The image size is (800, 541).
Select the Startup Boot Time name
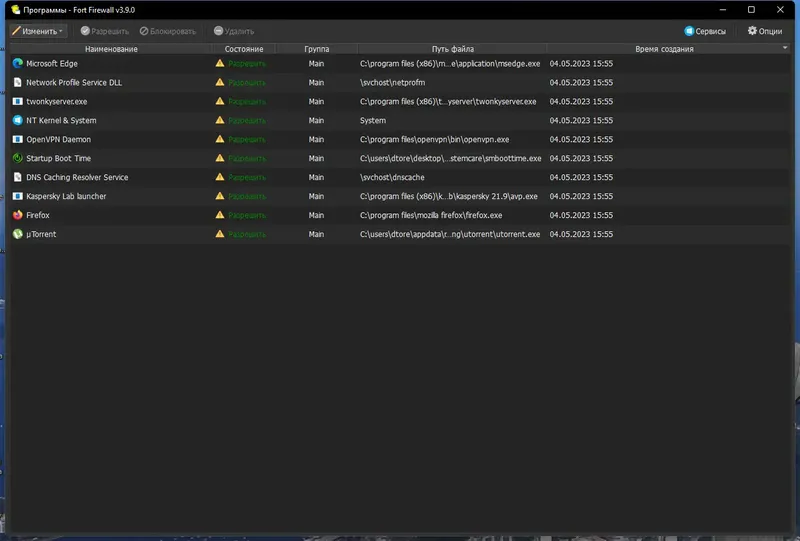59,158
